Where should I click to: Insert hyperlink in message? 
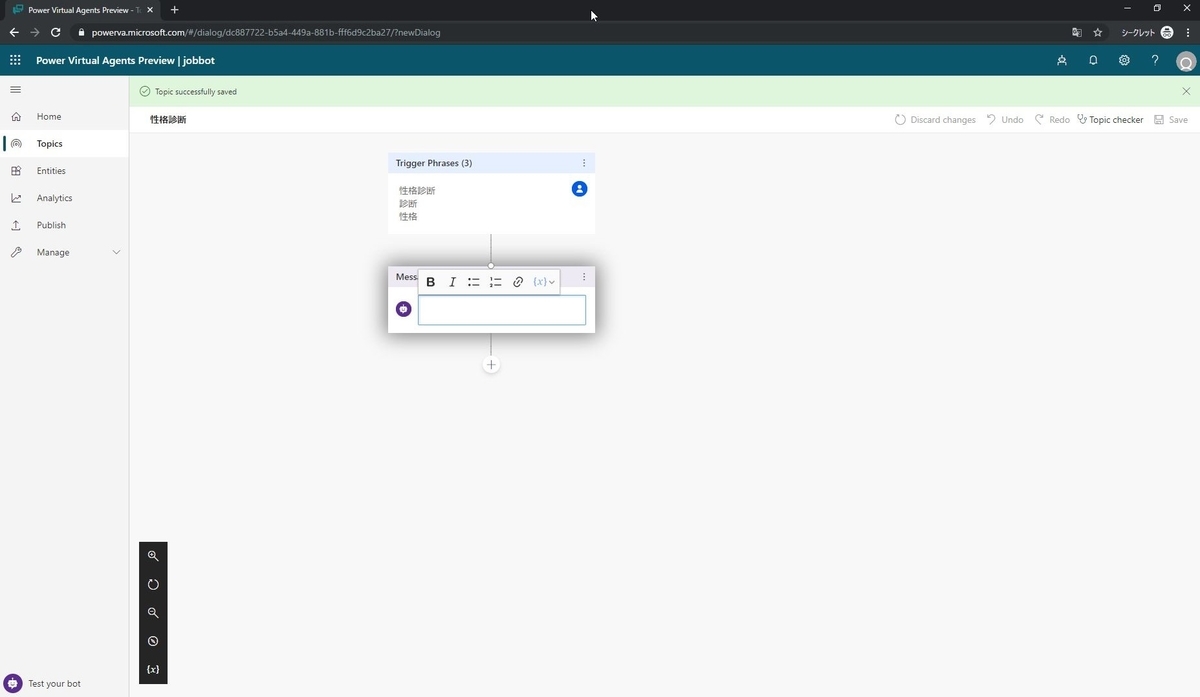[518, 282]
